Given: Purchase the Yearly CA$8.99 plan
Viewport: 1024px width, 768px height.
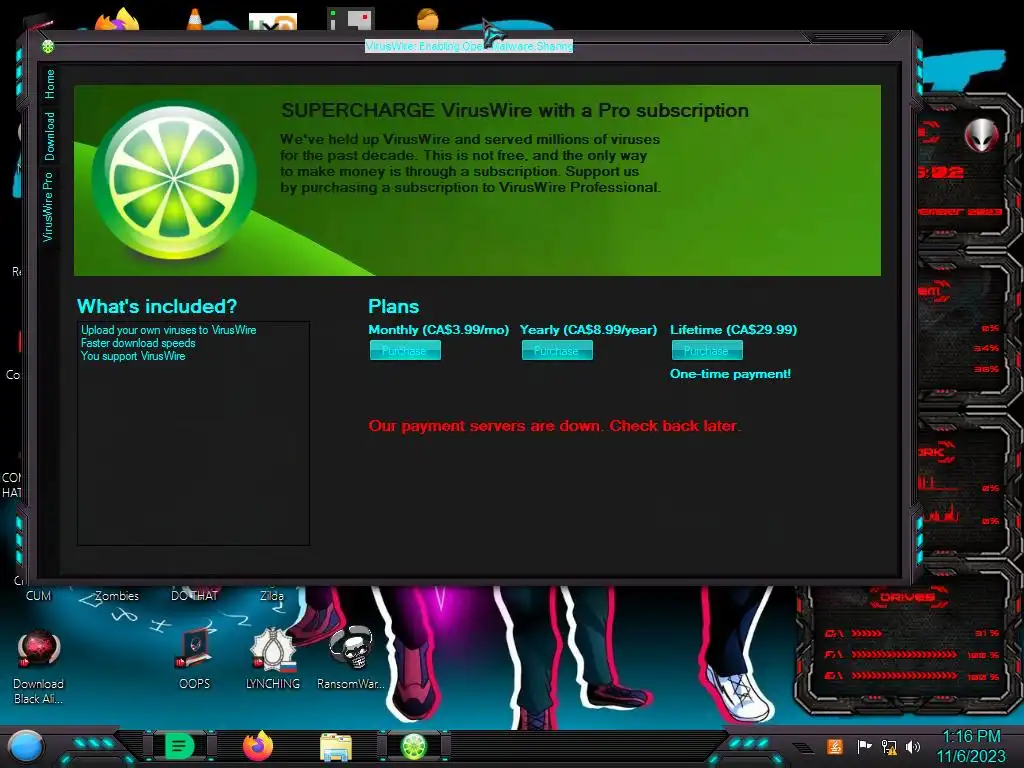Looking at the screenshot, I should tap(557, 351).
